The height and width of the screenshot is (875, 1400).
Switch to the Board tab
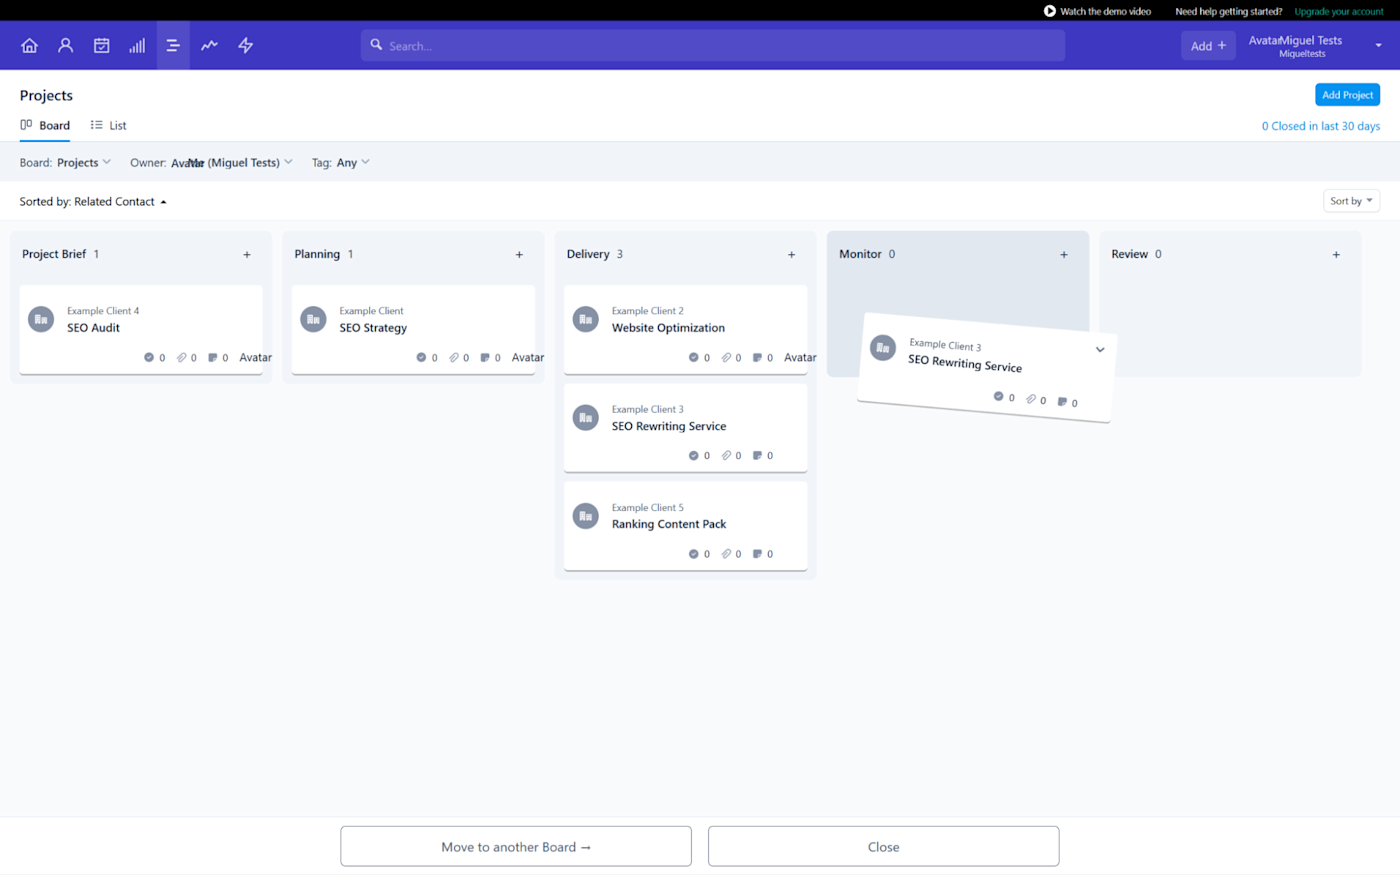pos(45,125)
